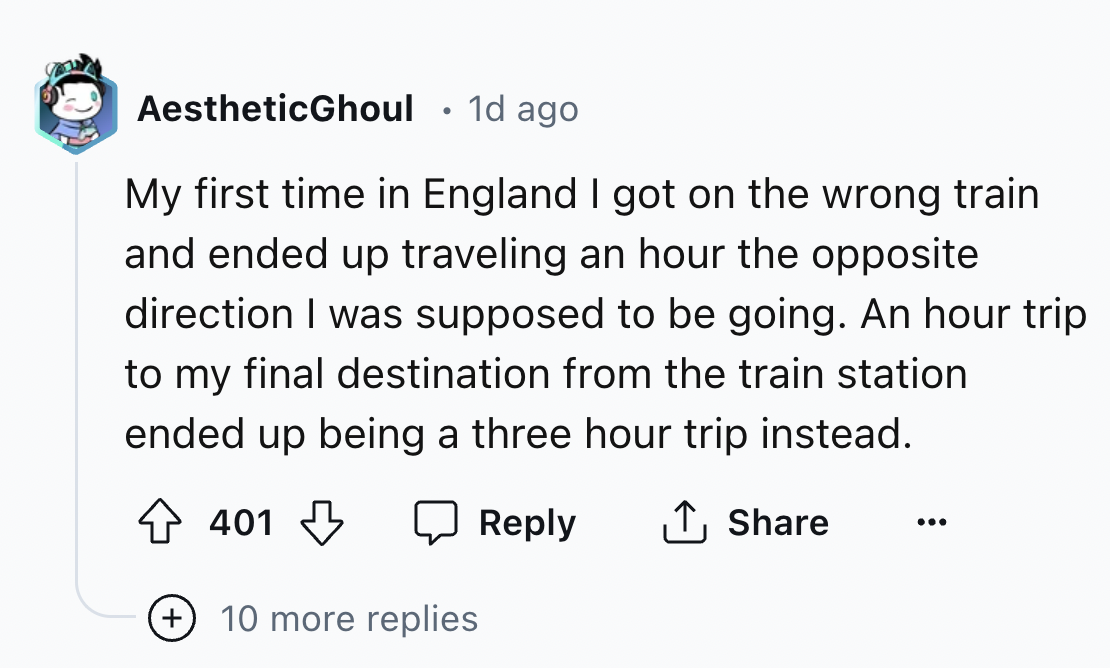Click the AestheticGhoul username
The image size is (1110, 668).
pos(275,108)
